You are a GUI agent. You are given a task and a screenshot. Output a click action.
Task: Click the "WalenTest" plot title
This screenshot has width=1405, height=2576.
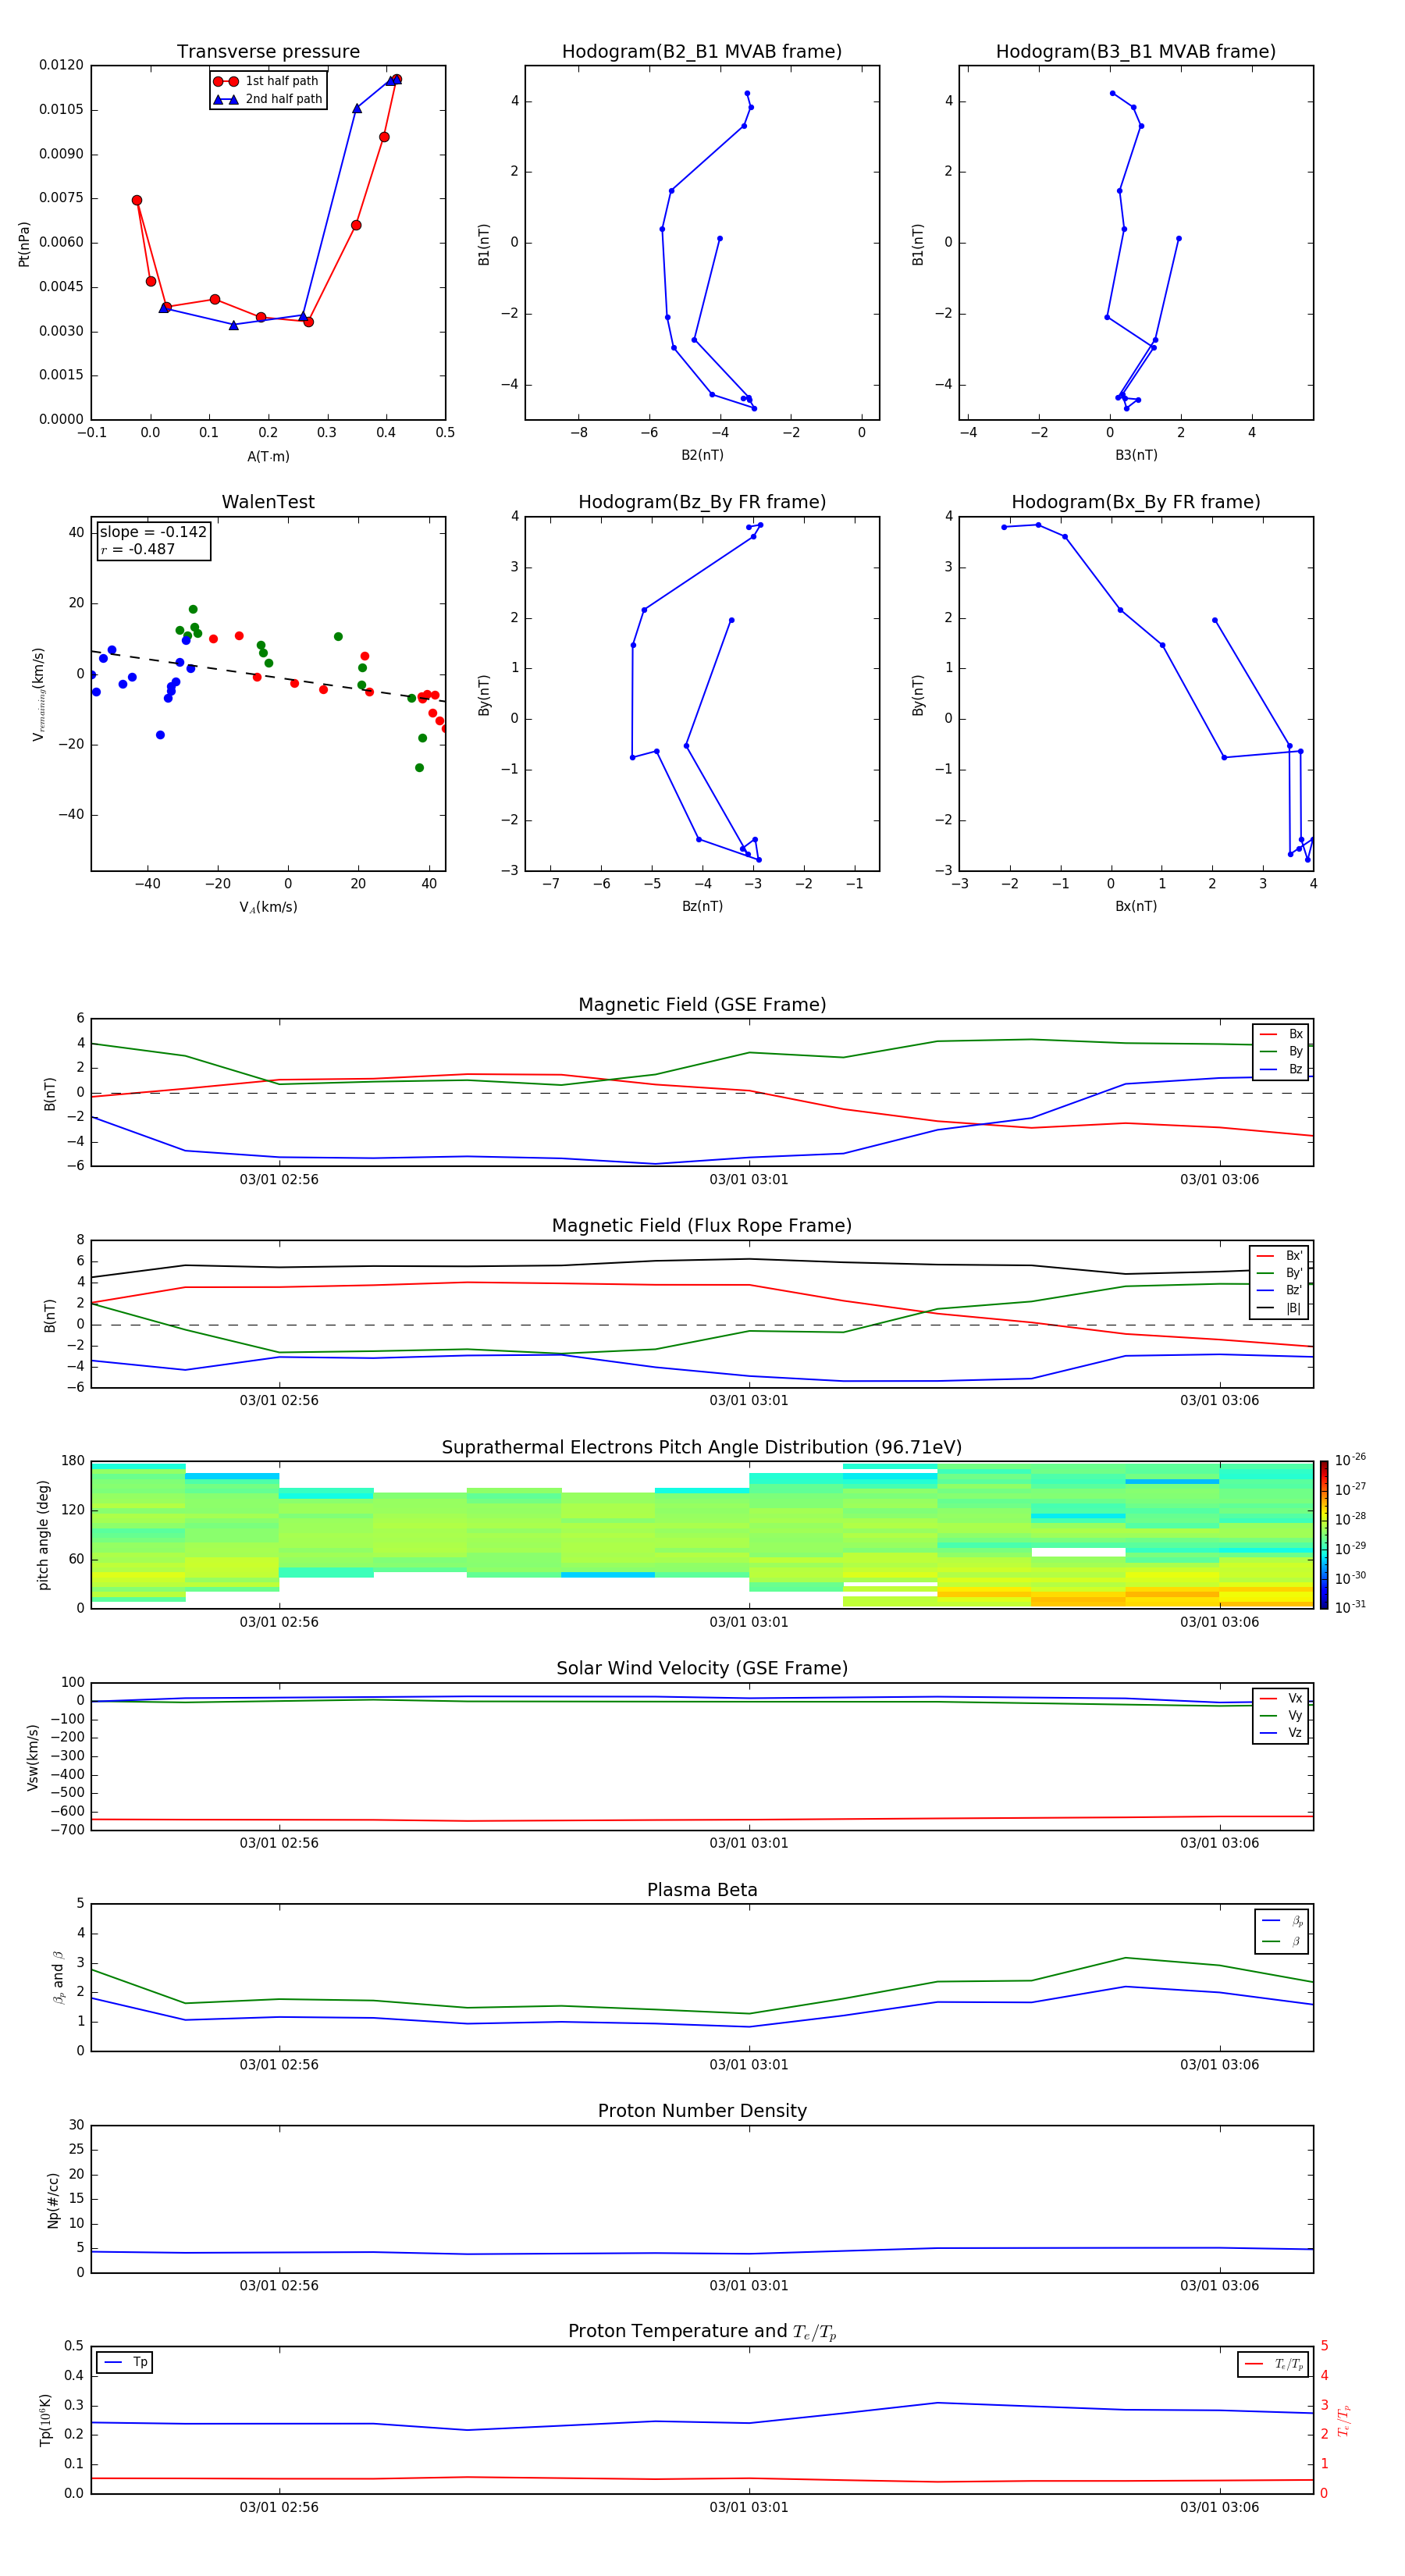pos(268,502)
